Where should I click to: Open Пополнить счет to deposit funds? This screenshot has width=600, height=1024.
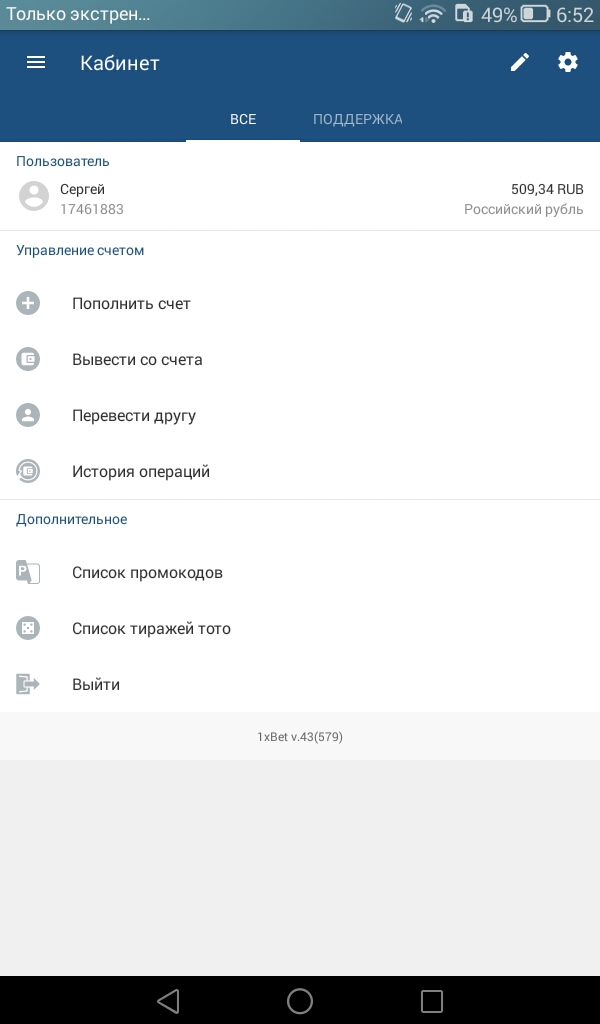(x=300, y=303)
